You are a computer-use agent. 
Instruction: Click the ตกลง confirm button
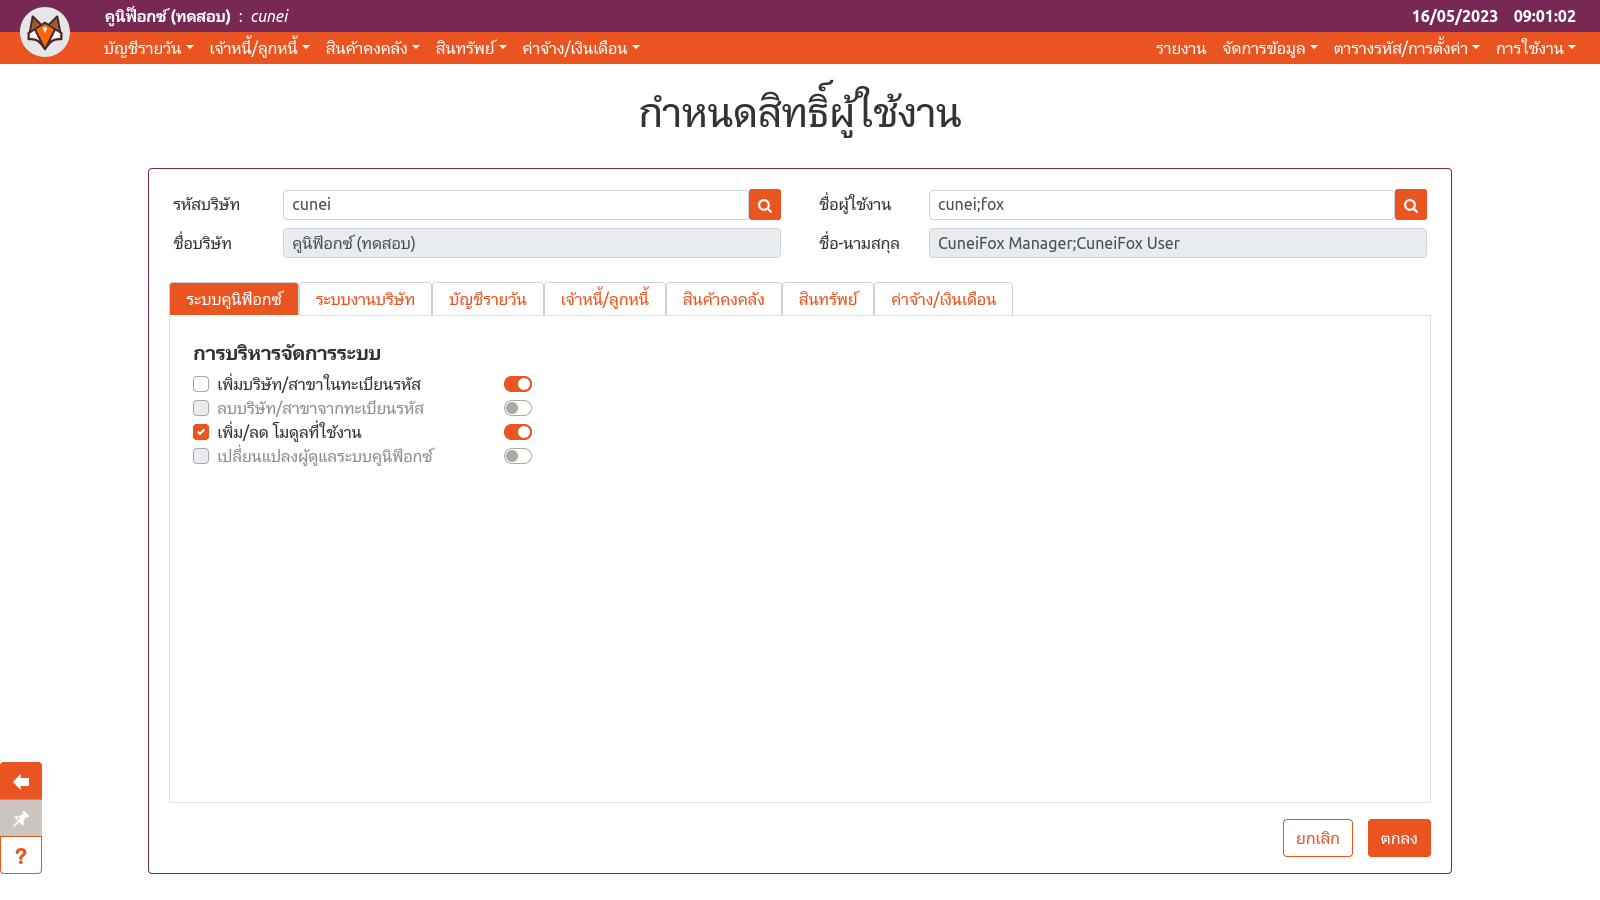tap(1398, 838)
